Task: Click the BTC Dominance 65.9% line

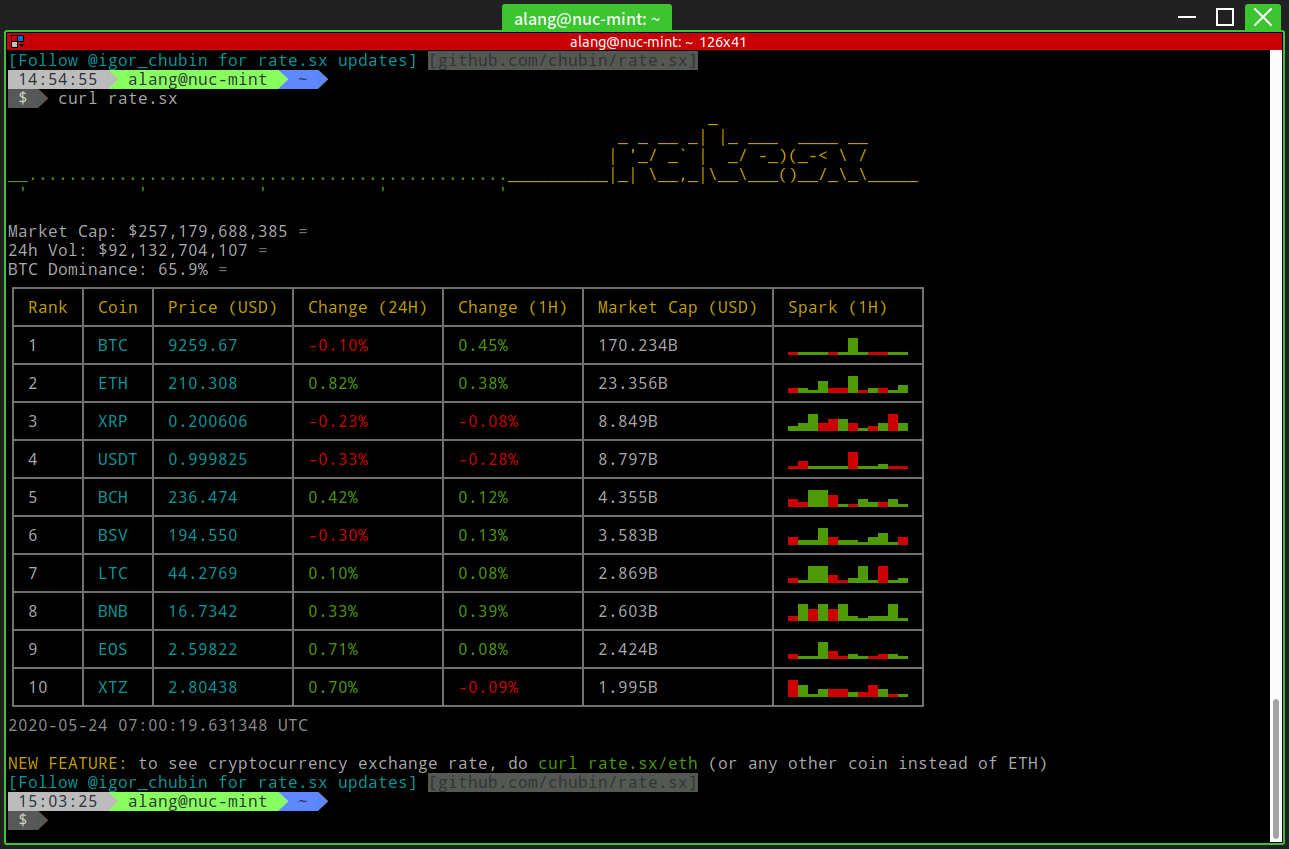Action: pos(118,269)
